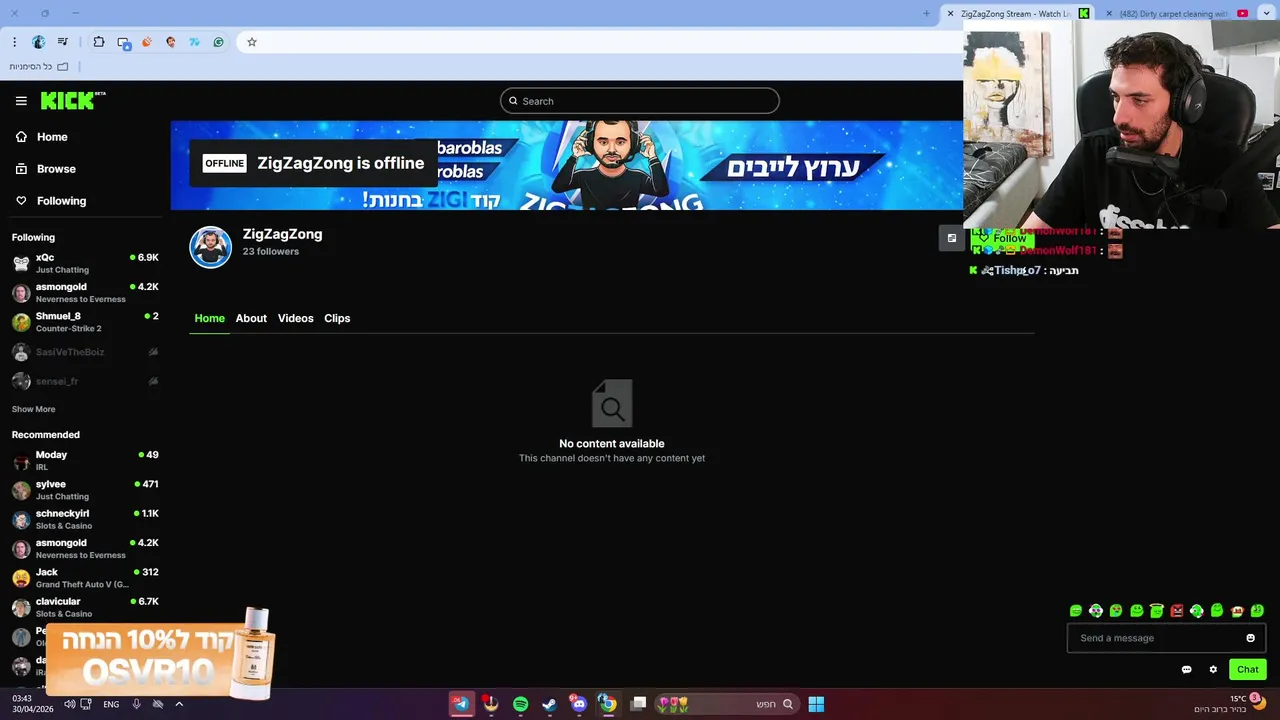Click the chat bubble icon near Chat
Viewport: 1280px width, 720px height.
tap(1186, 669)
